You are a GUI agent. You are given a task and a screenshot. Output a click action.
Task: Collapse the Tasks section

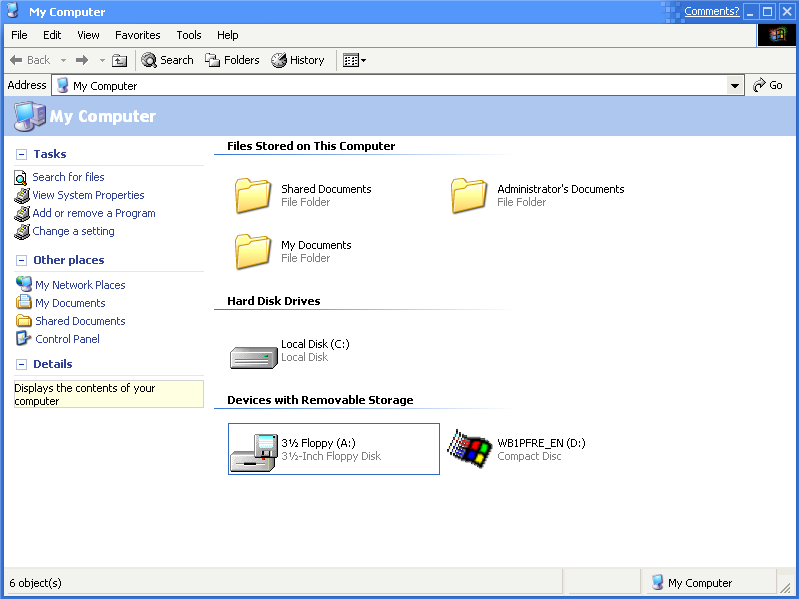click(x=22, y=154)
